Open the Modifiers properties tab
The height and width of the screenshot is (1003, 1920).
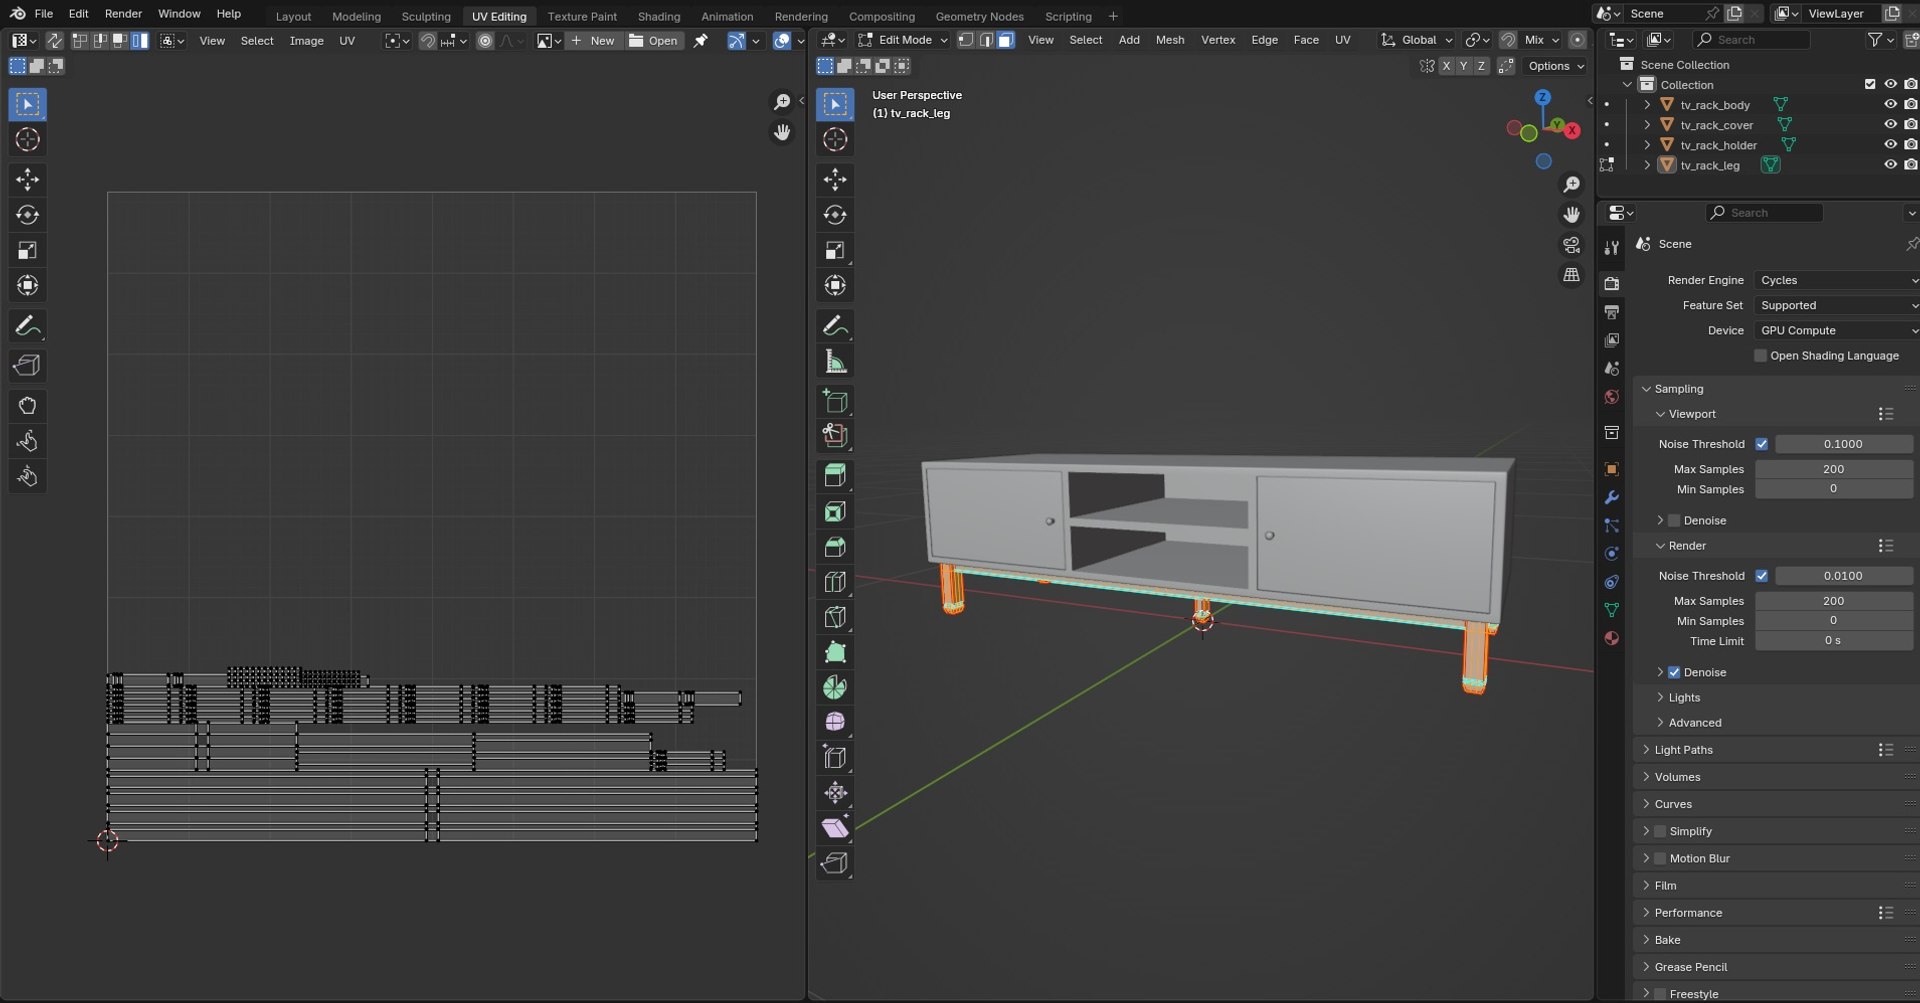tap(1611, 497)
